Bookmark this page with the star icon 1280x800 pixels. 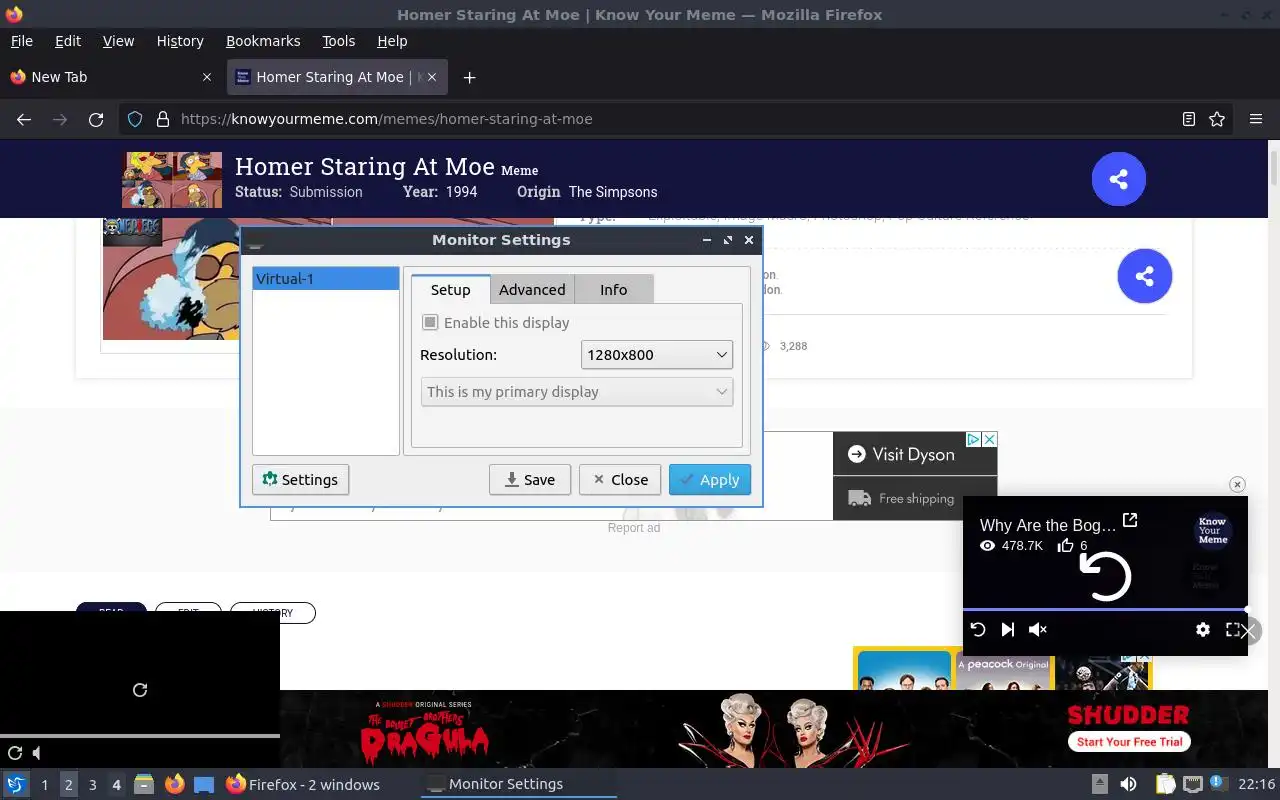(1217, 119)
